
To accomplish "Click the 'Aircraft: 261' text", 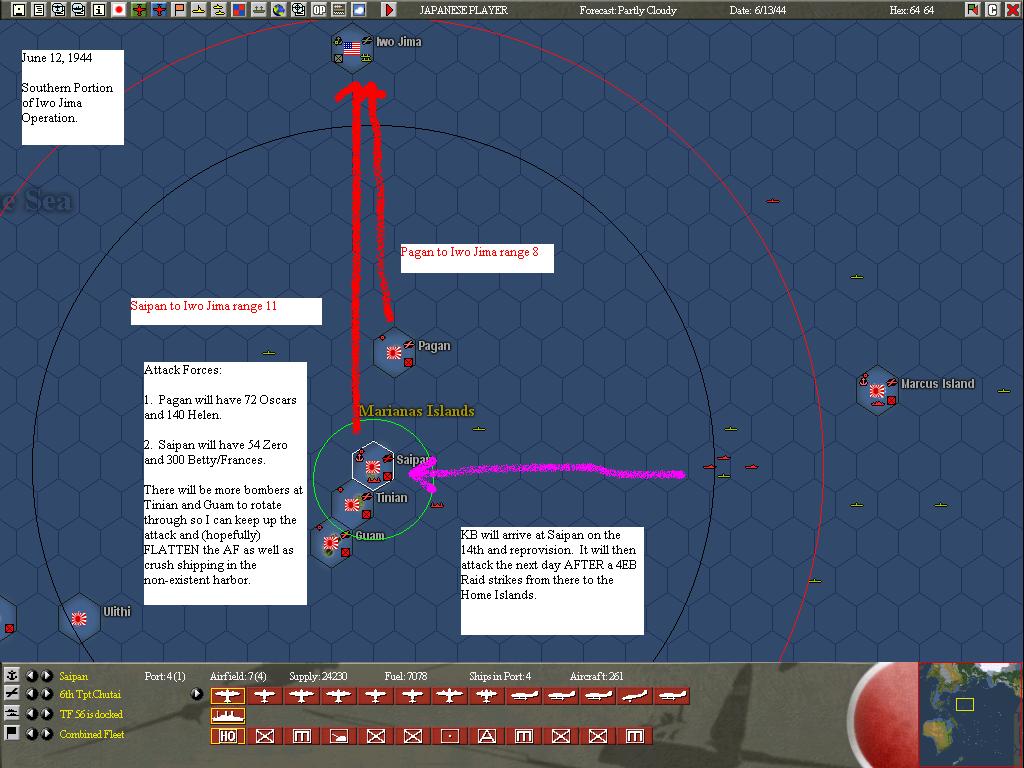I will click(x=596, y=676).
